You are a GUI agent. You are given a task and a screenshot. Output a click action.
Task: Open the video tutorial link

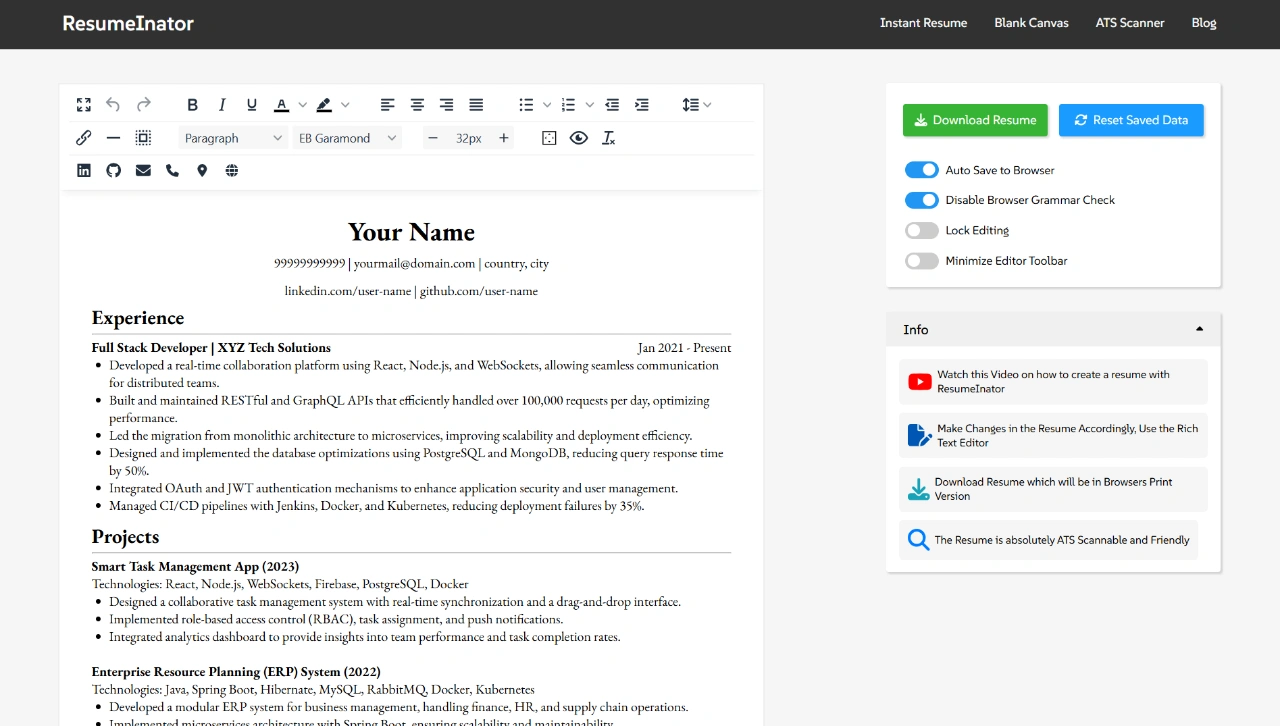tap(1053, 382)
